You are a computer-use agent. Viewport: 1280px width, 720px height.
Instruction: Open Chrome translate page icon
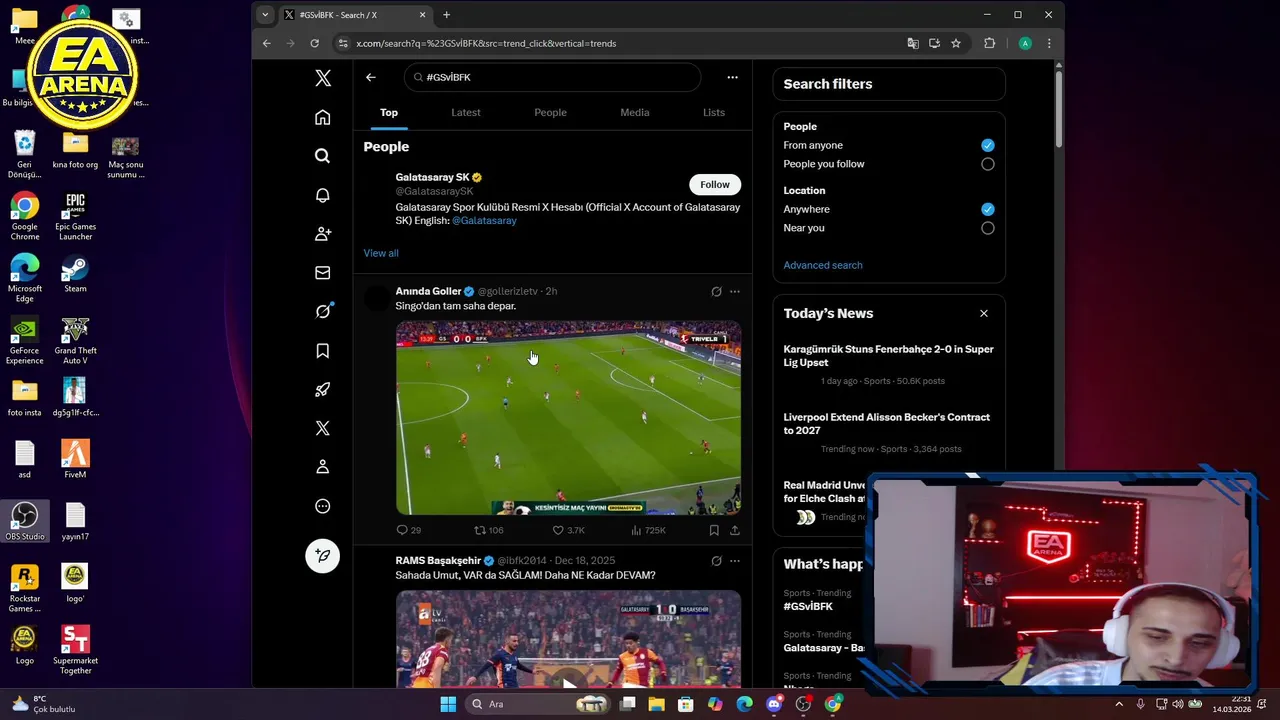(x=912, y=43)
